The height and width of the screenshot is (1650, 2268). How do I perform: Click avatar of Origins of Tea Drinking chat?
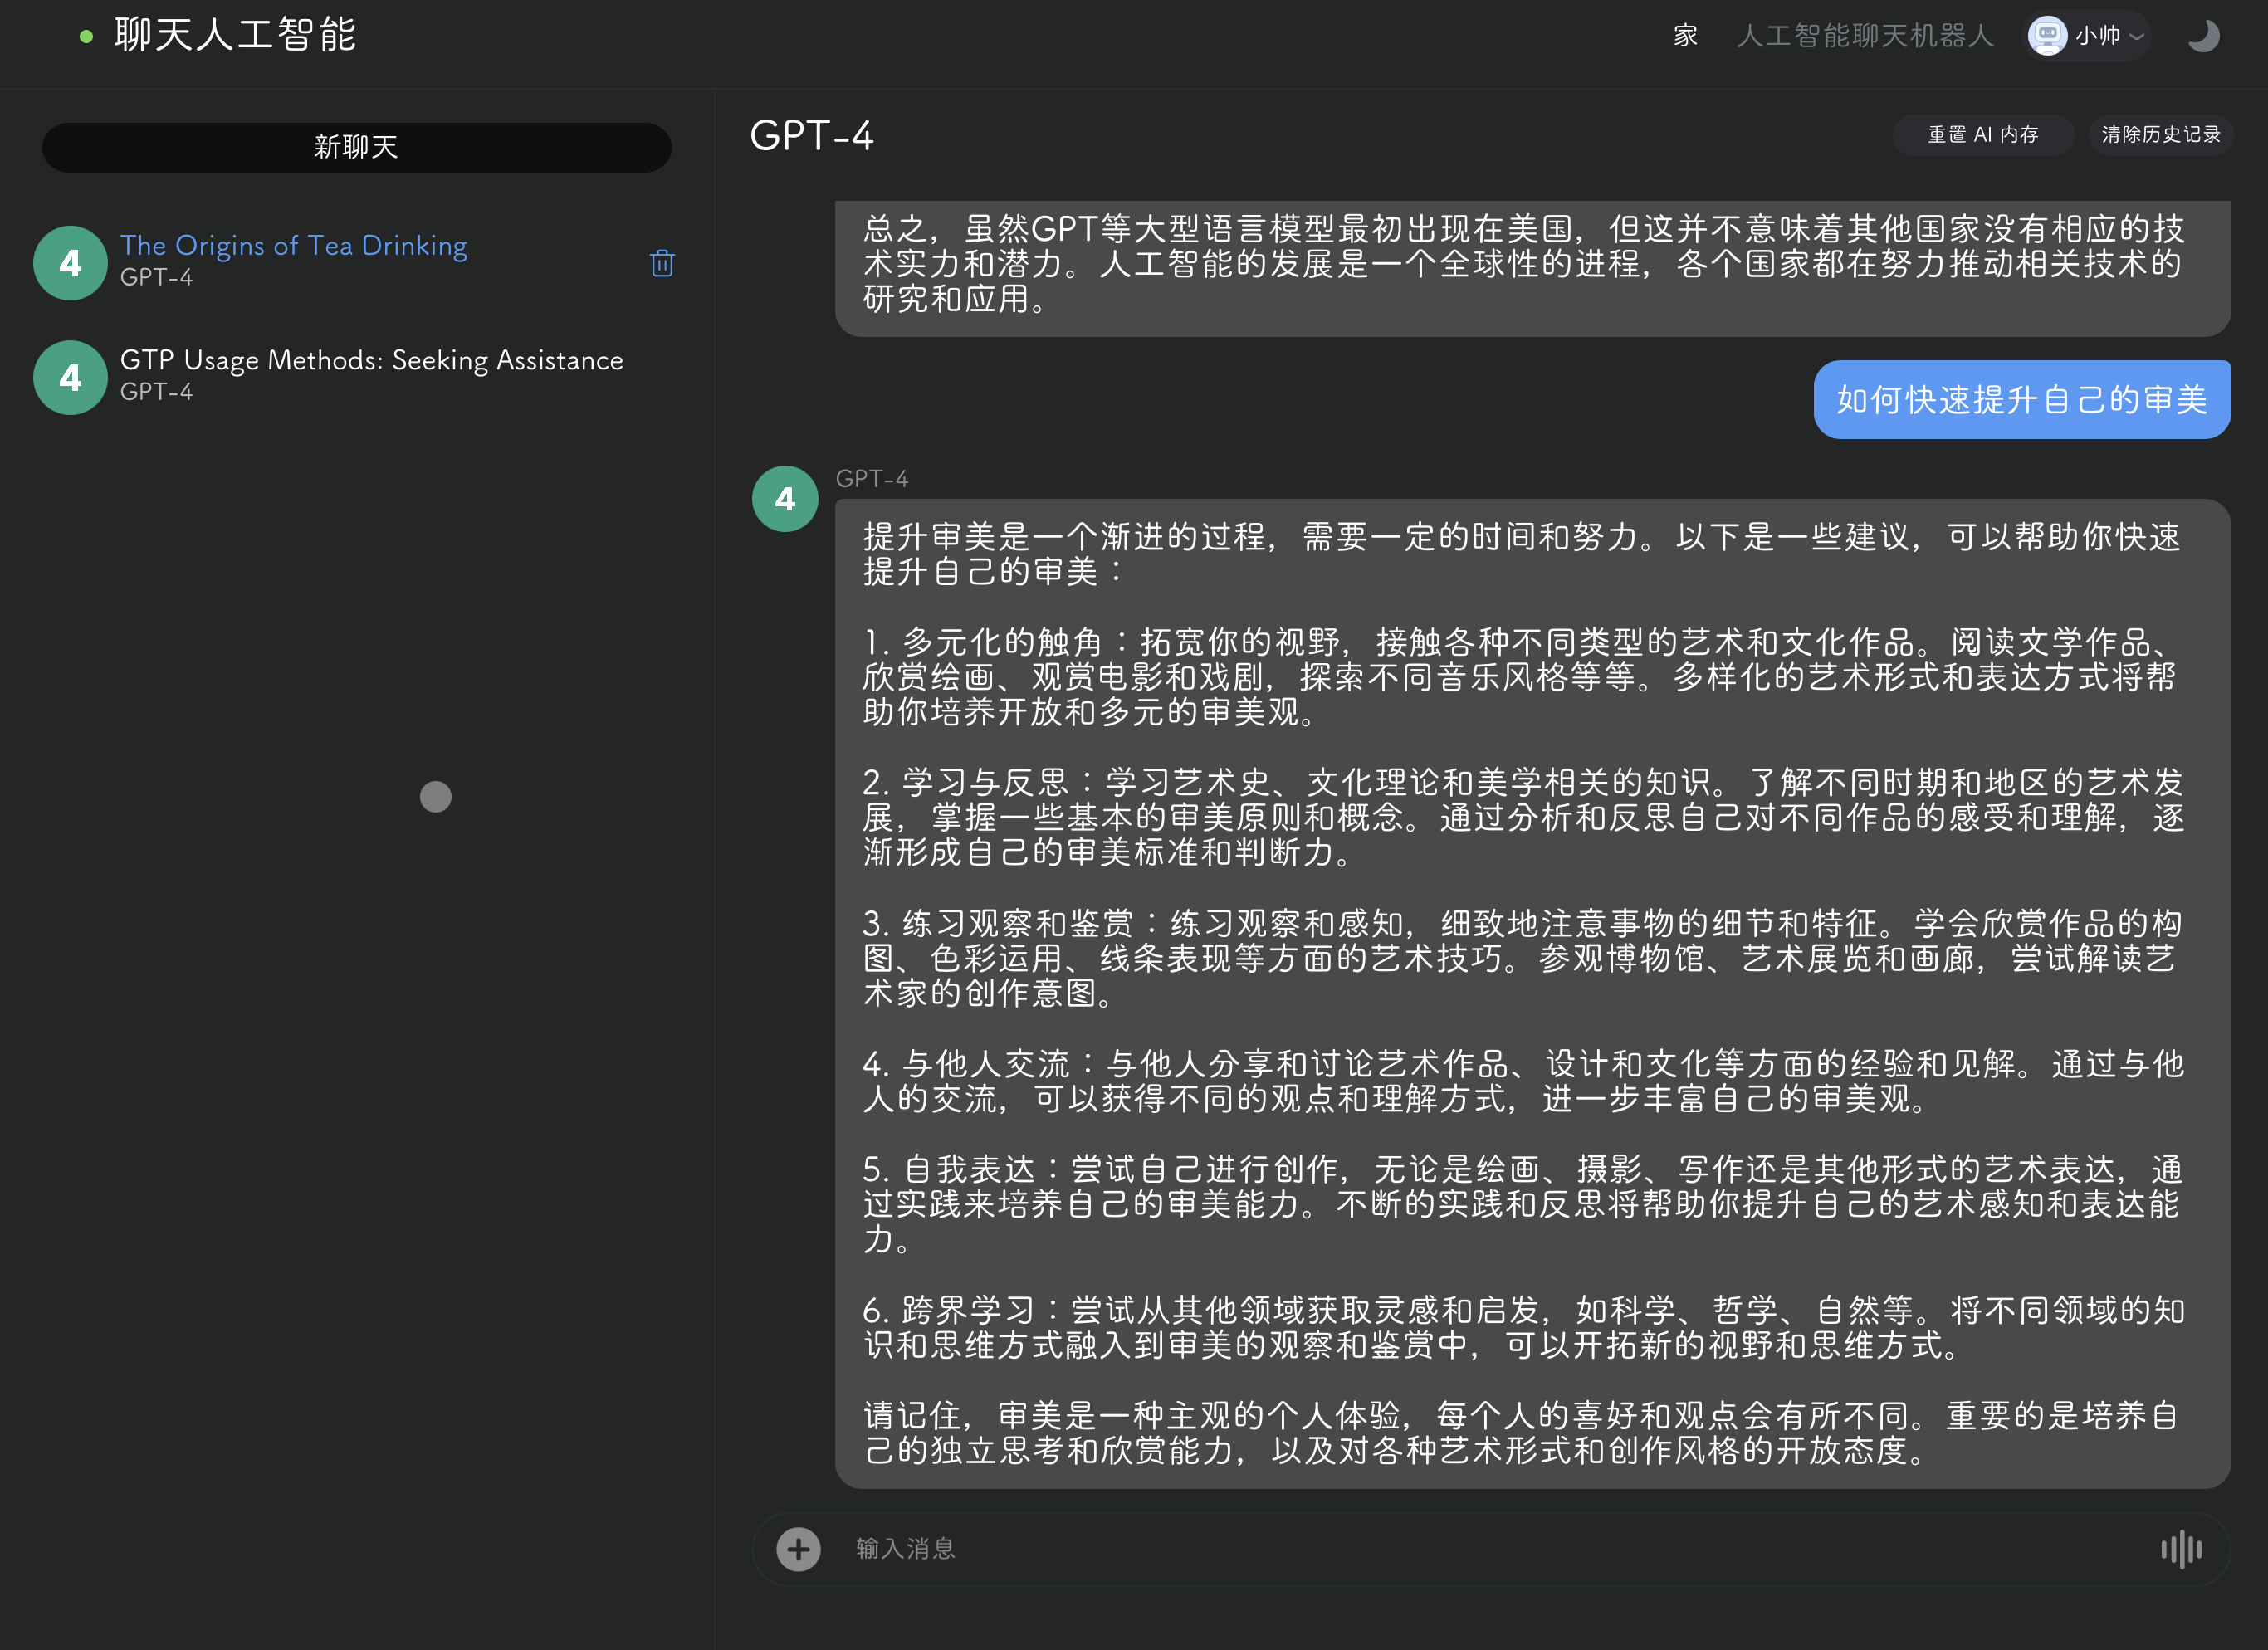click(70, 263)
